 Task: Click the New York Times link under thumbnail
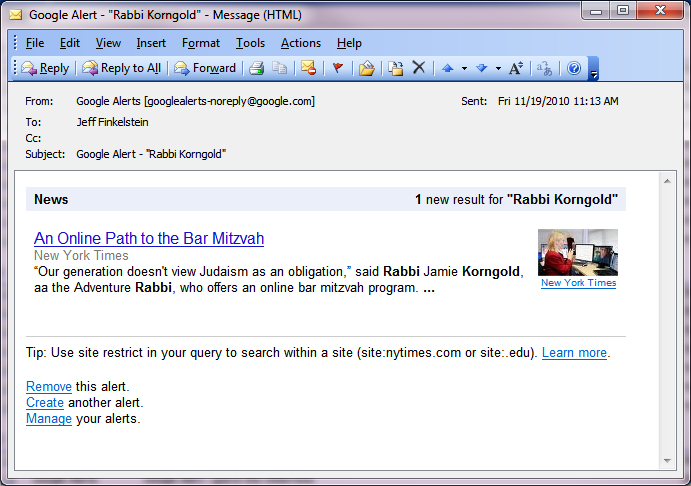tap(578, 283)
